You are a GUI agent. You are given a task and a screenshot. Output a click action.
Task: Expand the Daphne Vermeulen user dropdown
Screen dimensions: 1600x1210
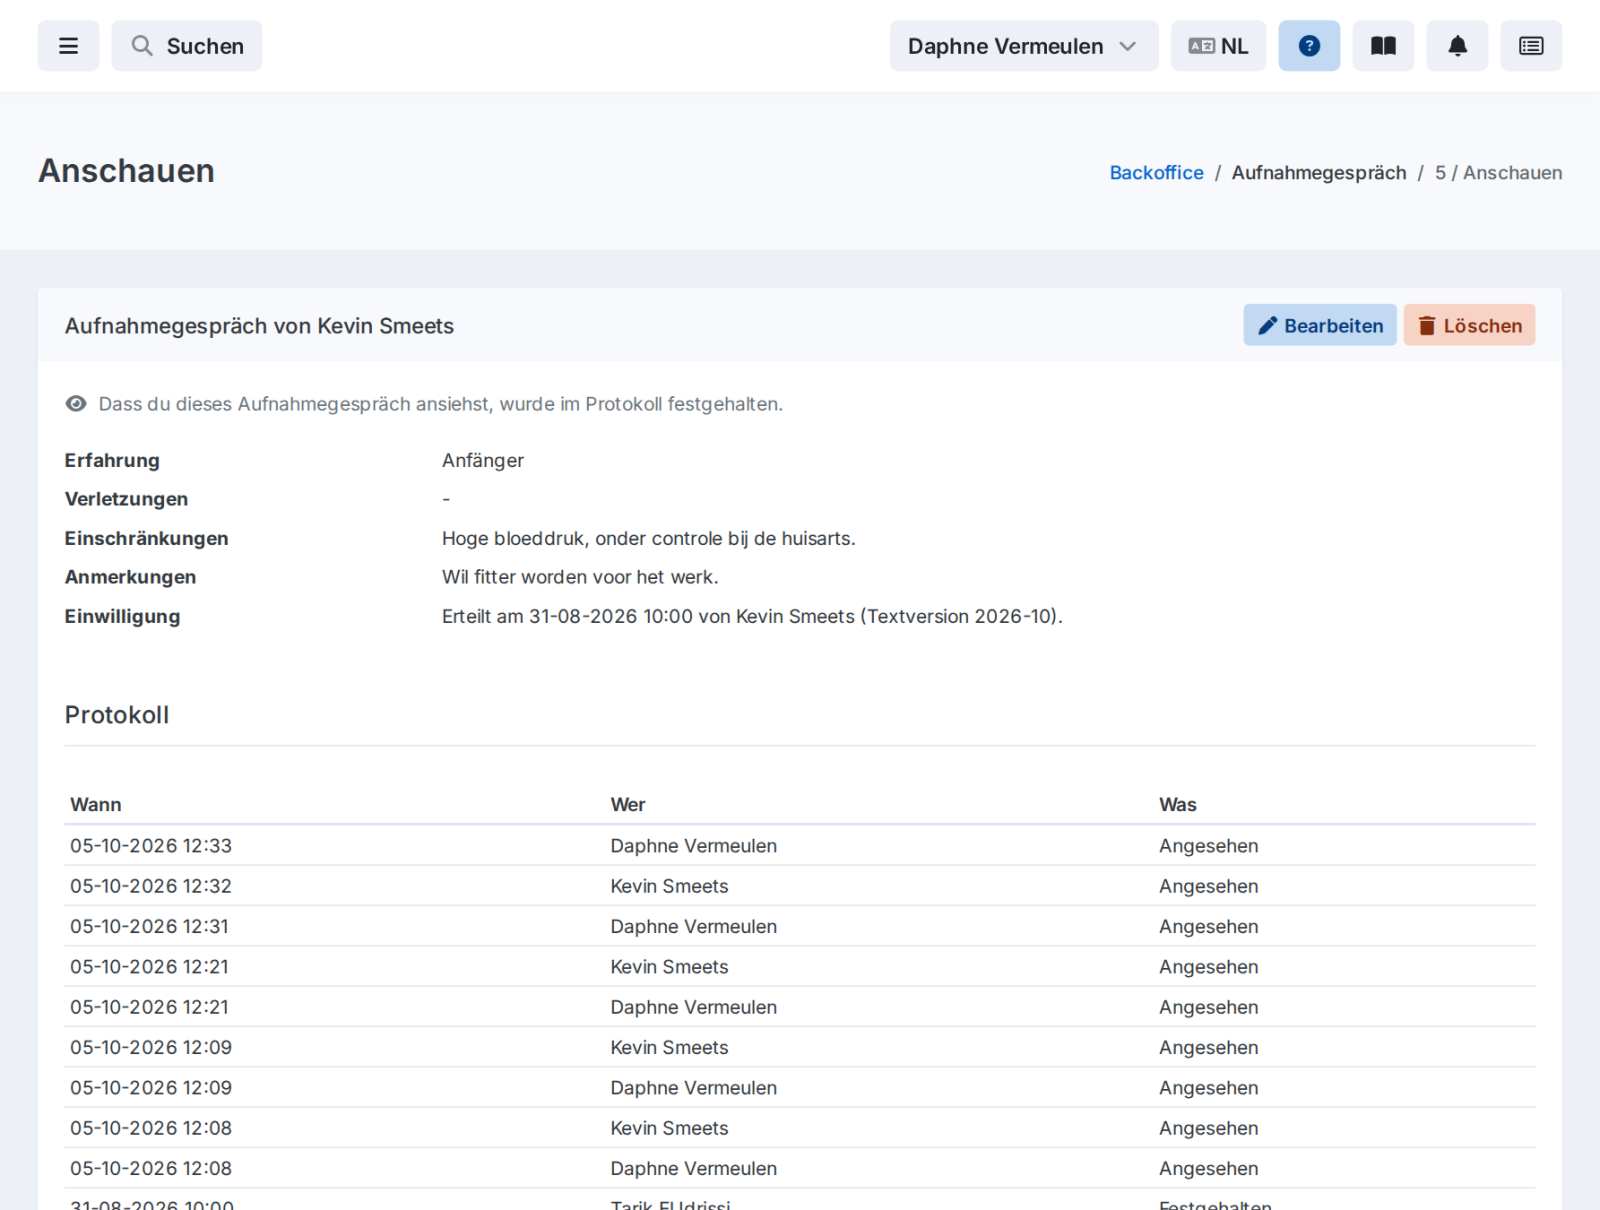(x=1024, y=46)
